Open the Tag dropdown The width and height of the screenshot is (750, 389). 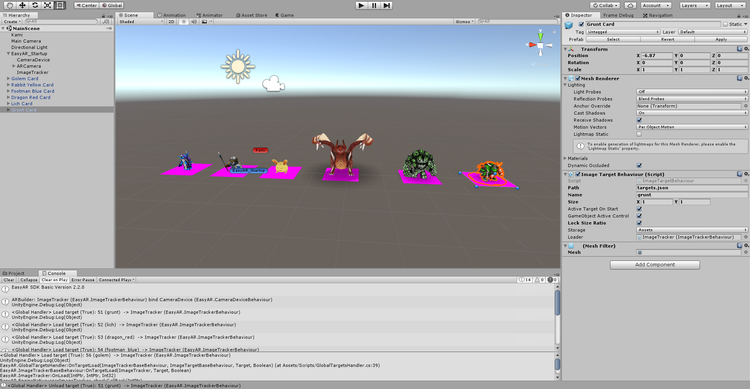pyautogui.click(x=623, y=32)
